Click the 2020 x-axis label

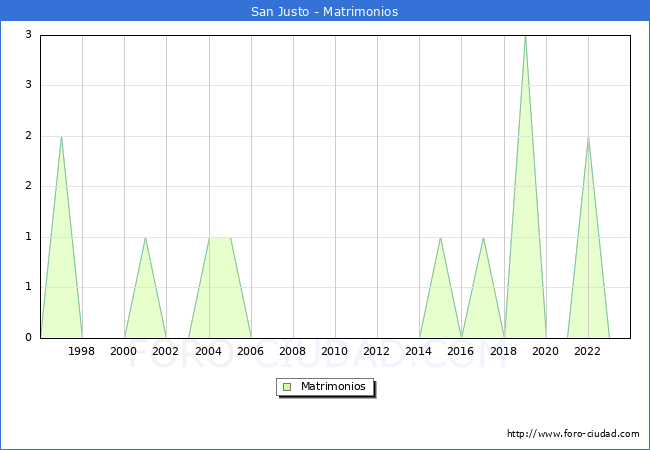pyautogui.click(x=546, y=351)
